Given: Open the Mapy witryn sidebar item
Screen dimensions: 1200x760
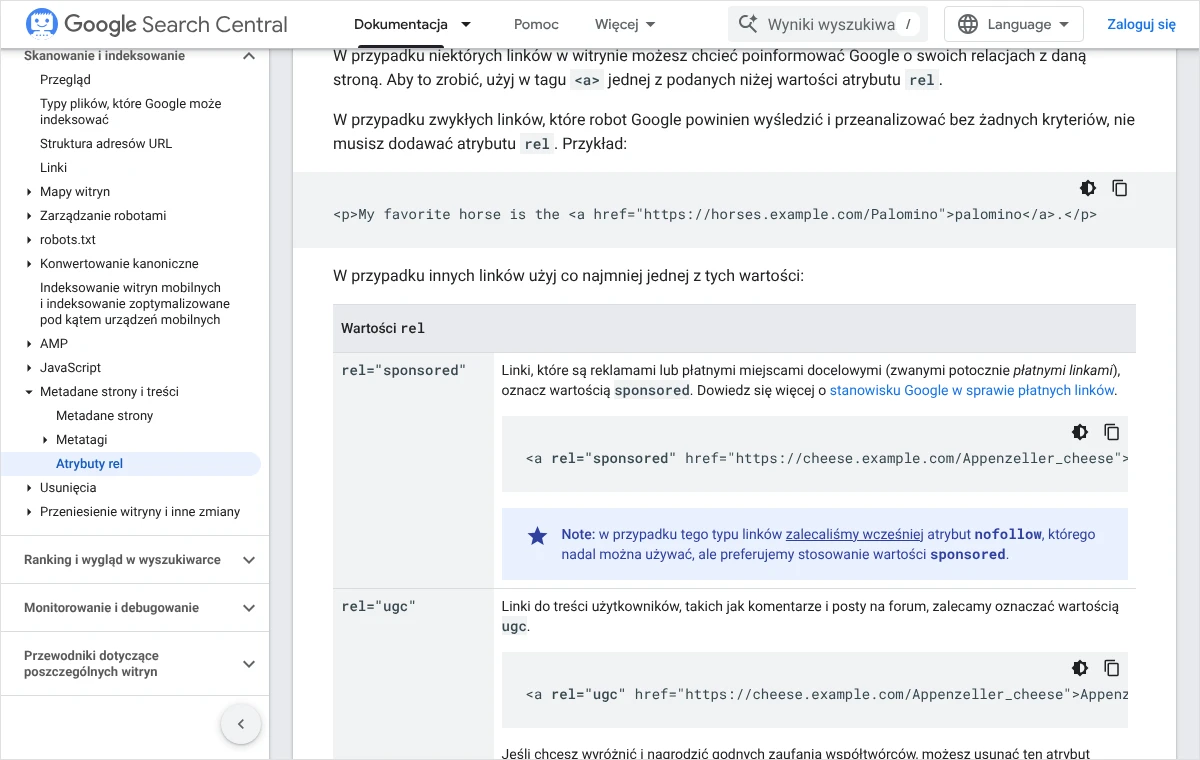Looking at the screenshot, I should coord(75,192).
